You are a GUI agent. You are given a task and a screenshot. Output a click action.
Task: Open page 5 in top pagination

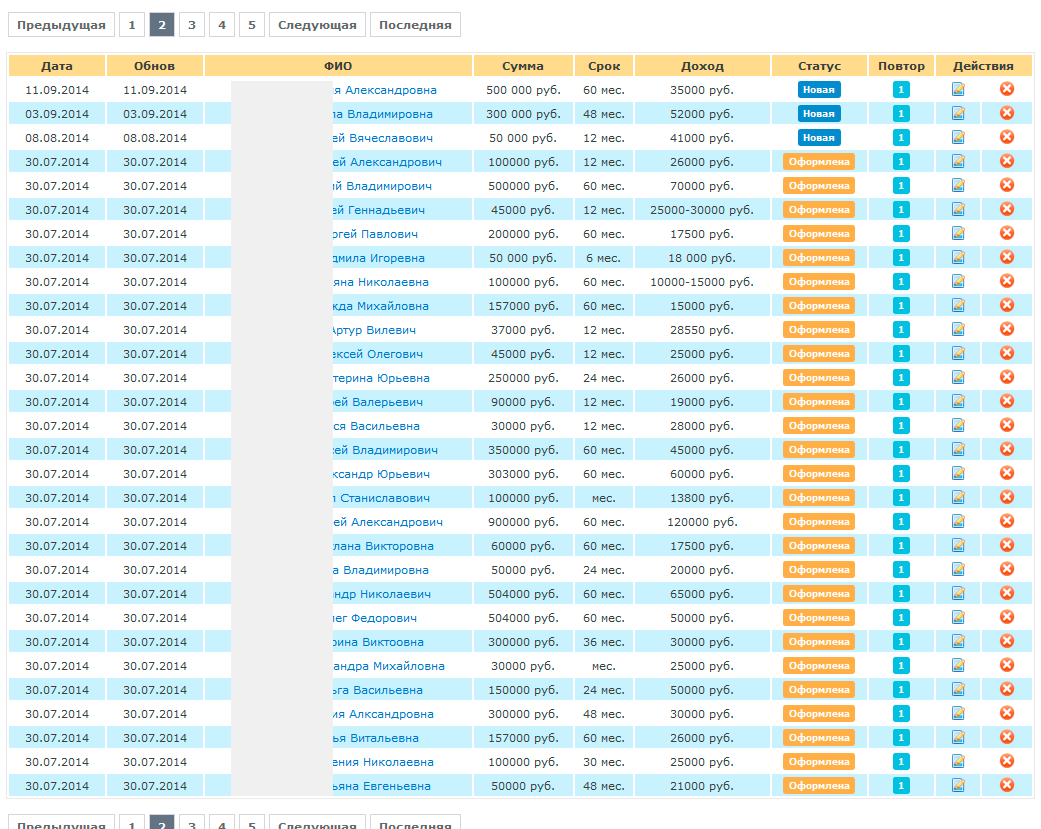(251, 25)
